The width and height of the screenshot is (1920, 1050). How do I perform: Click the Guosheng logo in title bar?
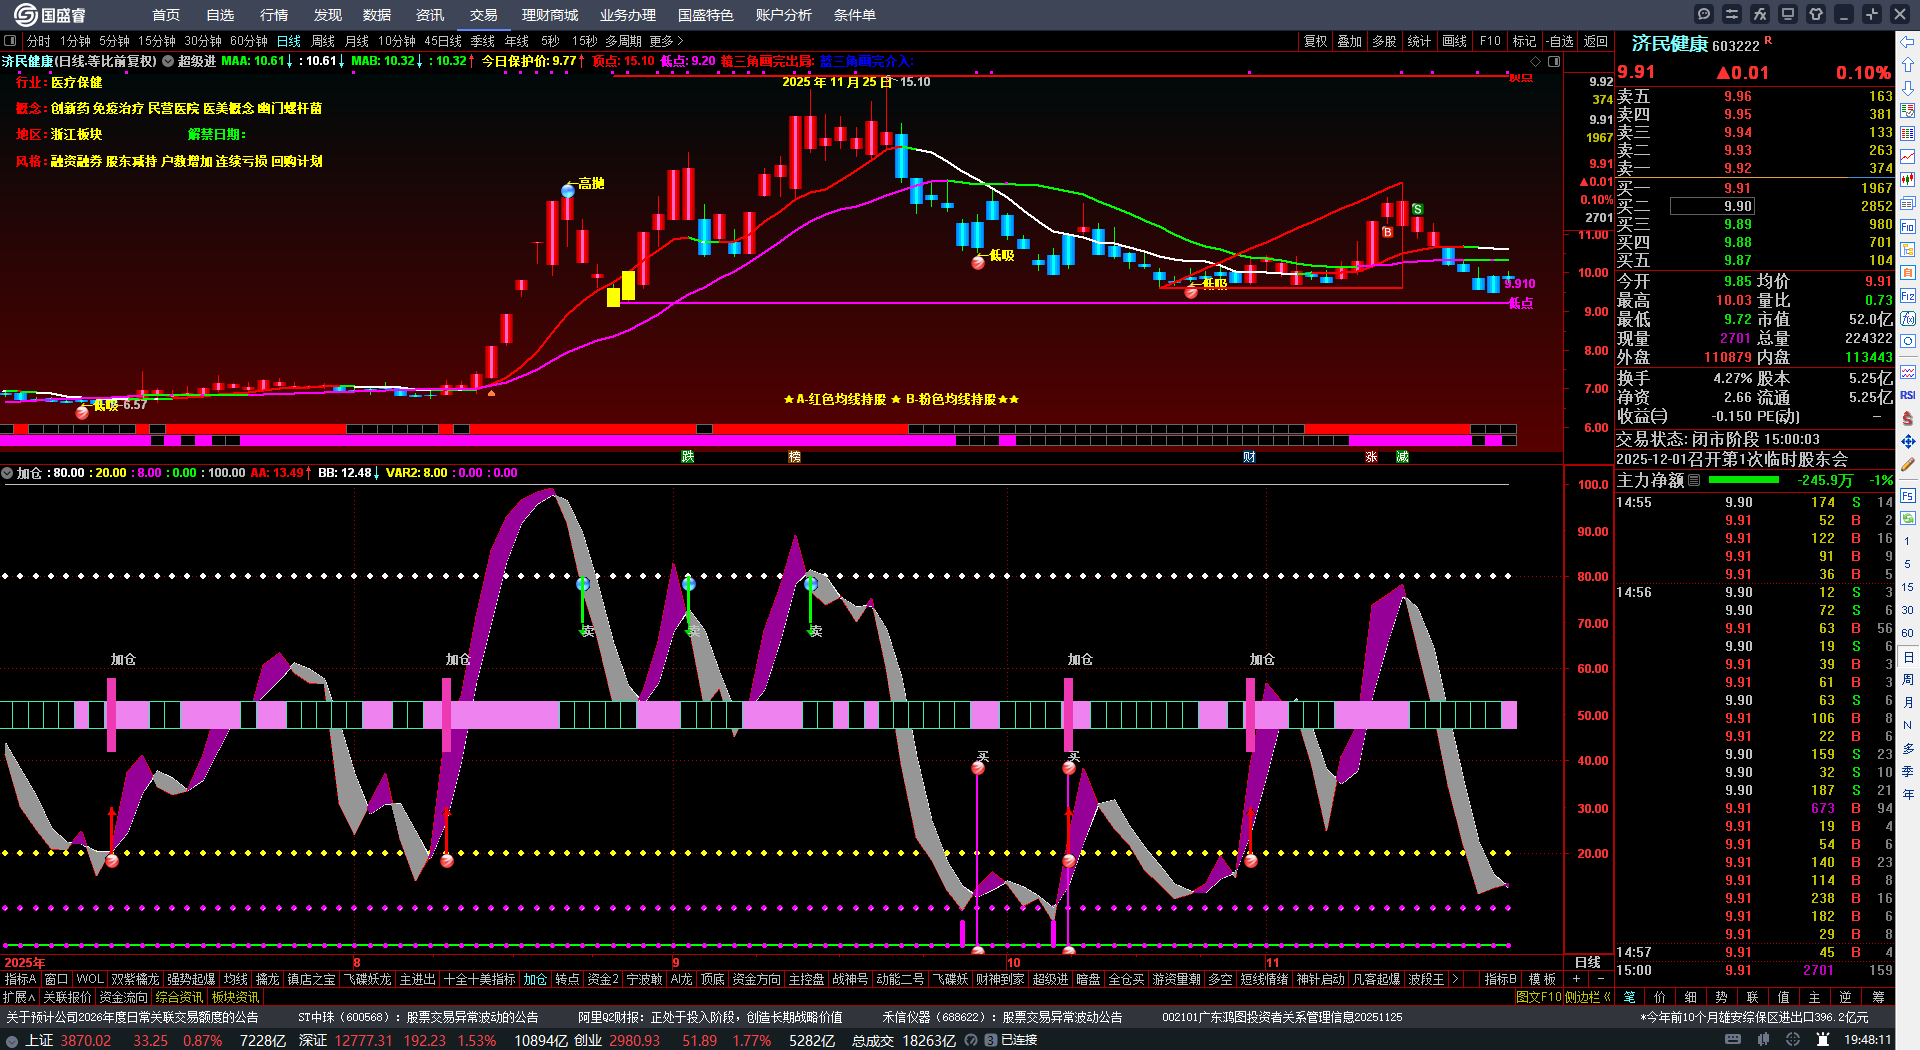(x=50, y=15)
